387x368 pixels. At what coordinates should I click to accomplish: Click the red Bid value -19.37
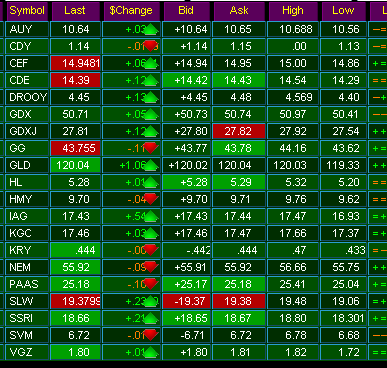[187, 301]
